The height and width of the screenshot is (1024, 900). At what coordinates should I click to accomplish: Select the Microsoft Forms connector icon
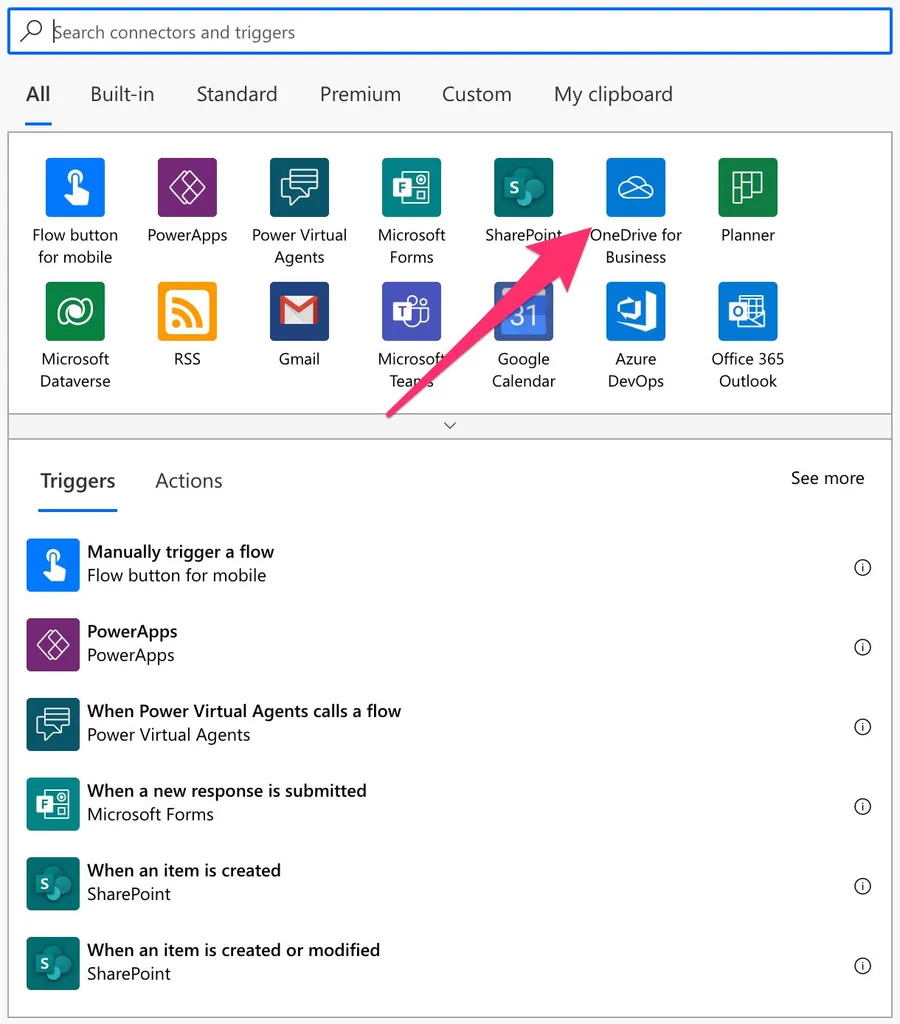click(411, 188)
